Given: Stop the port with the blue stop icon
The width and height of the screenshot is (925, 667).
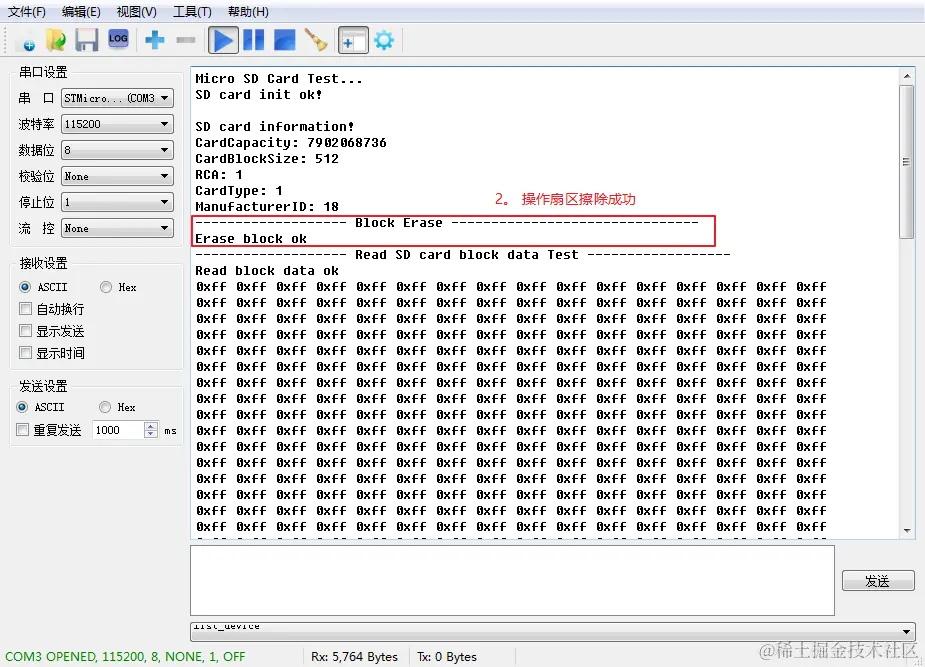Looking at the screenshot, I should (285, 40).
